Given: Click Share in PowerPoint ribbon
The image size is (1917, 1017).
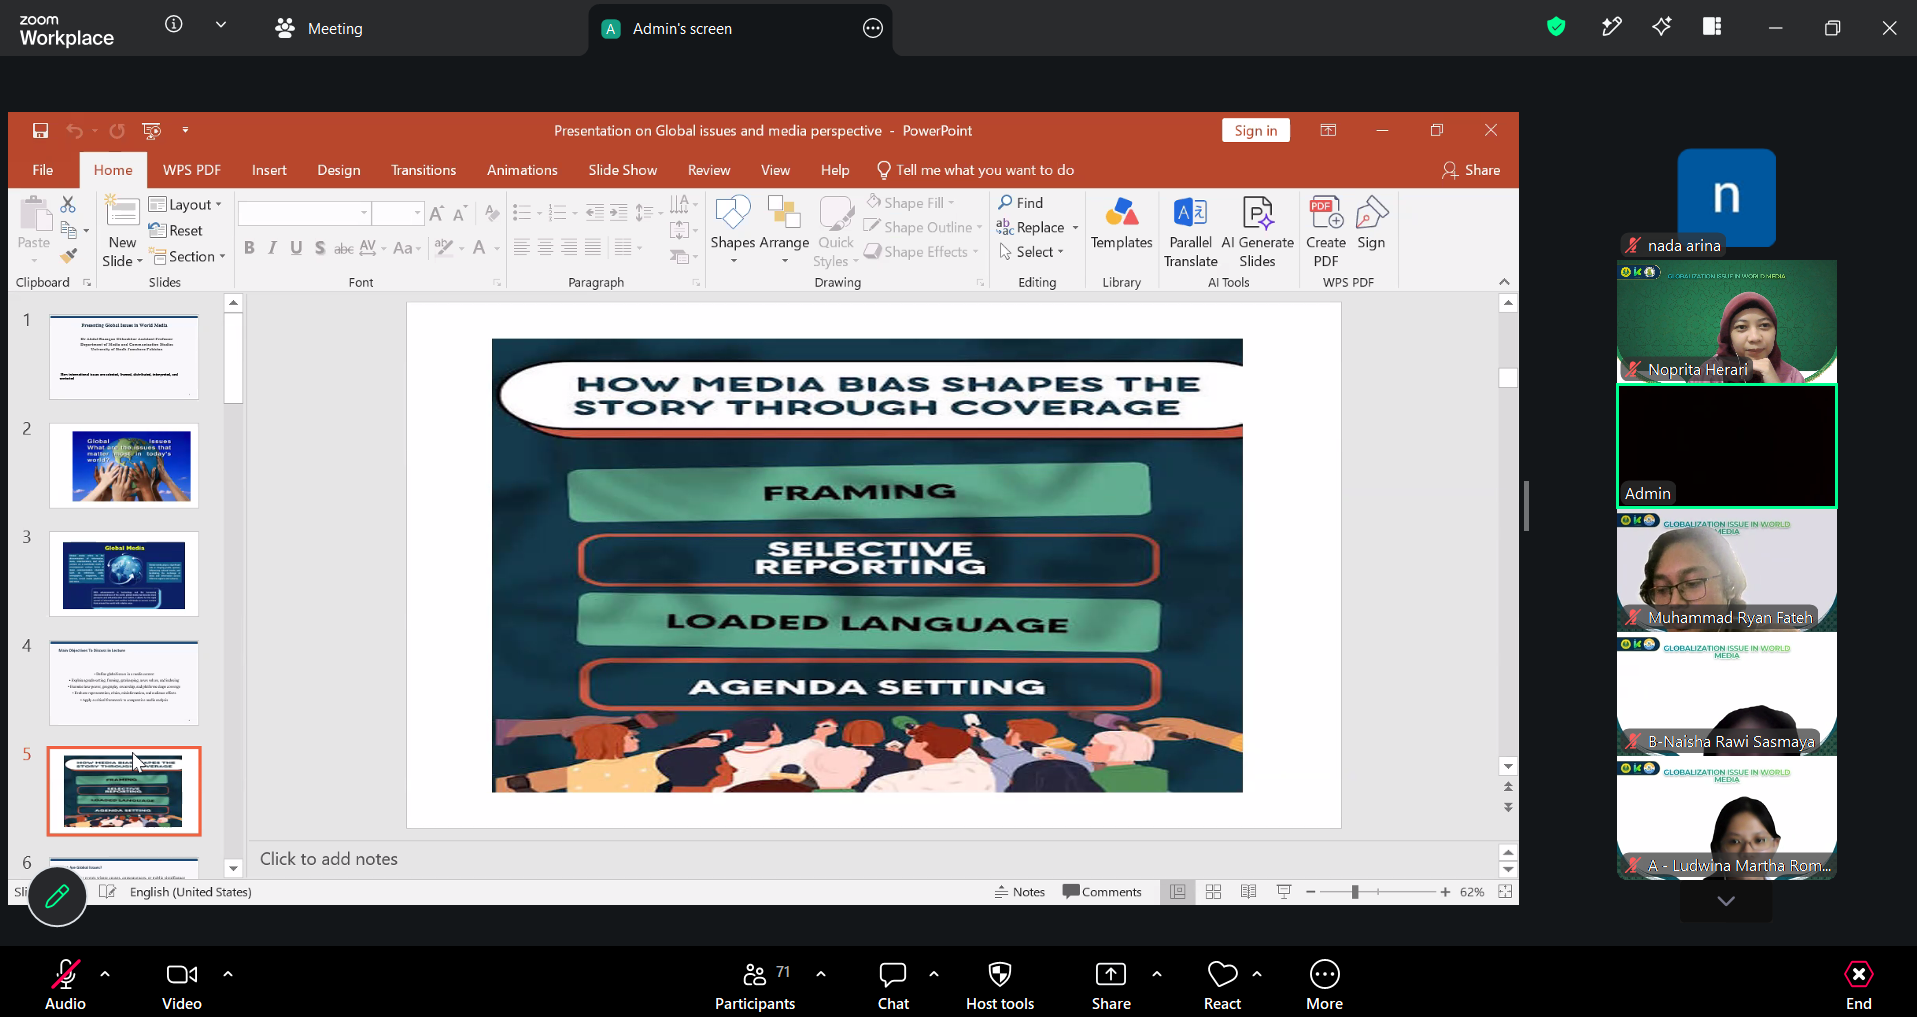Looking at the screenshot, I should (1471, 170).
